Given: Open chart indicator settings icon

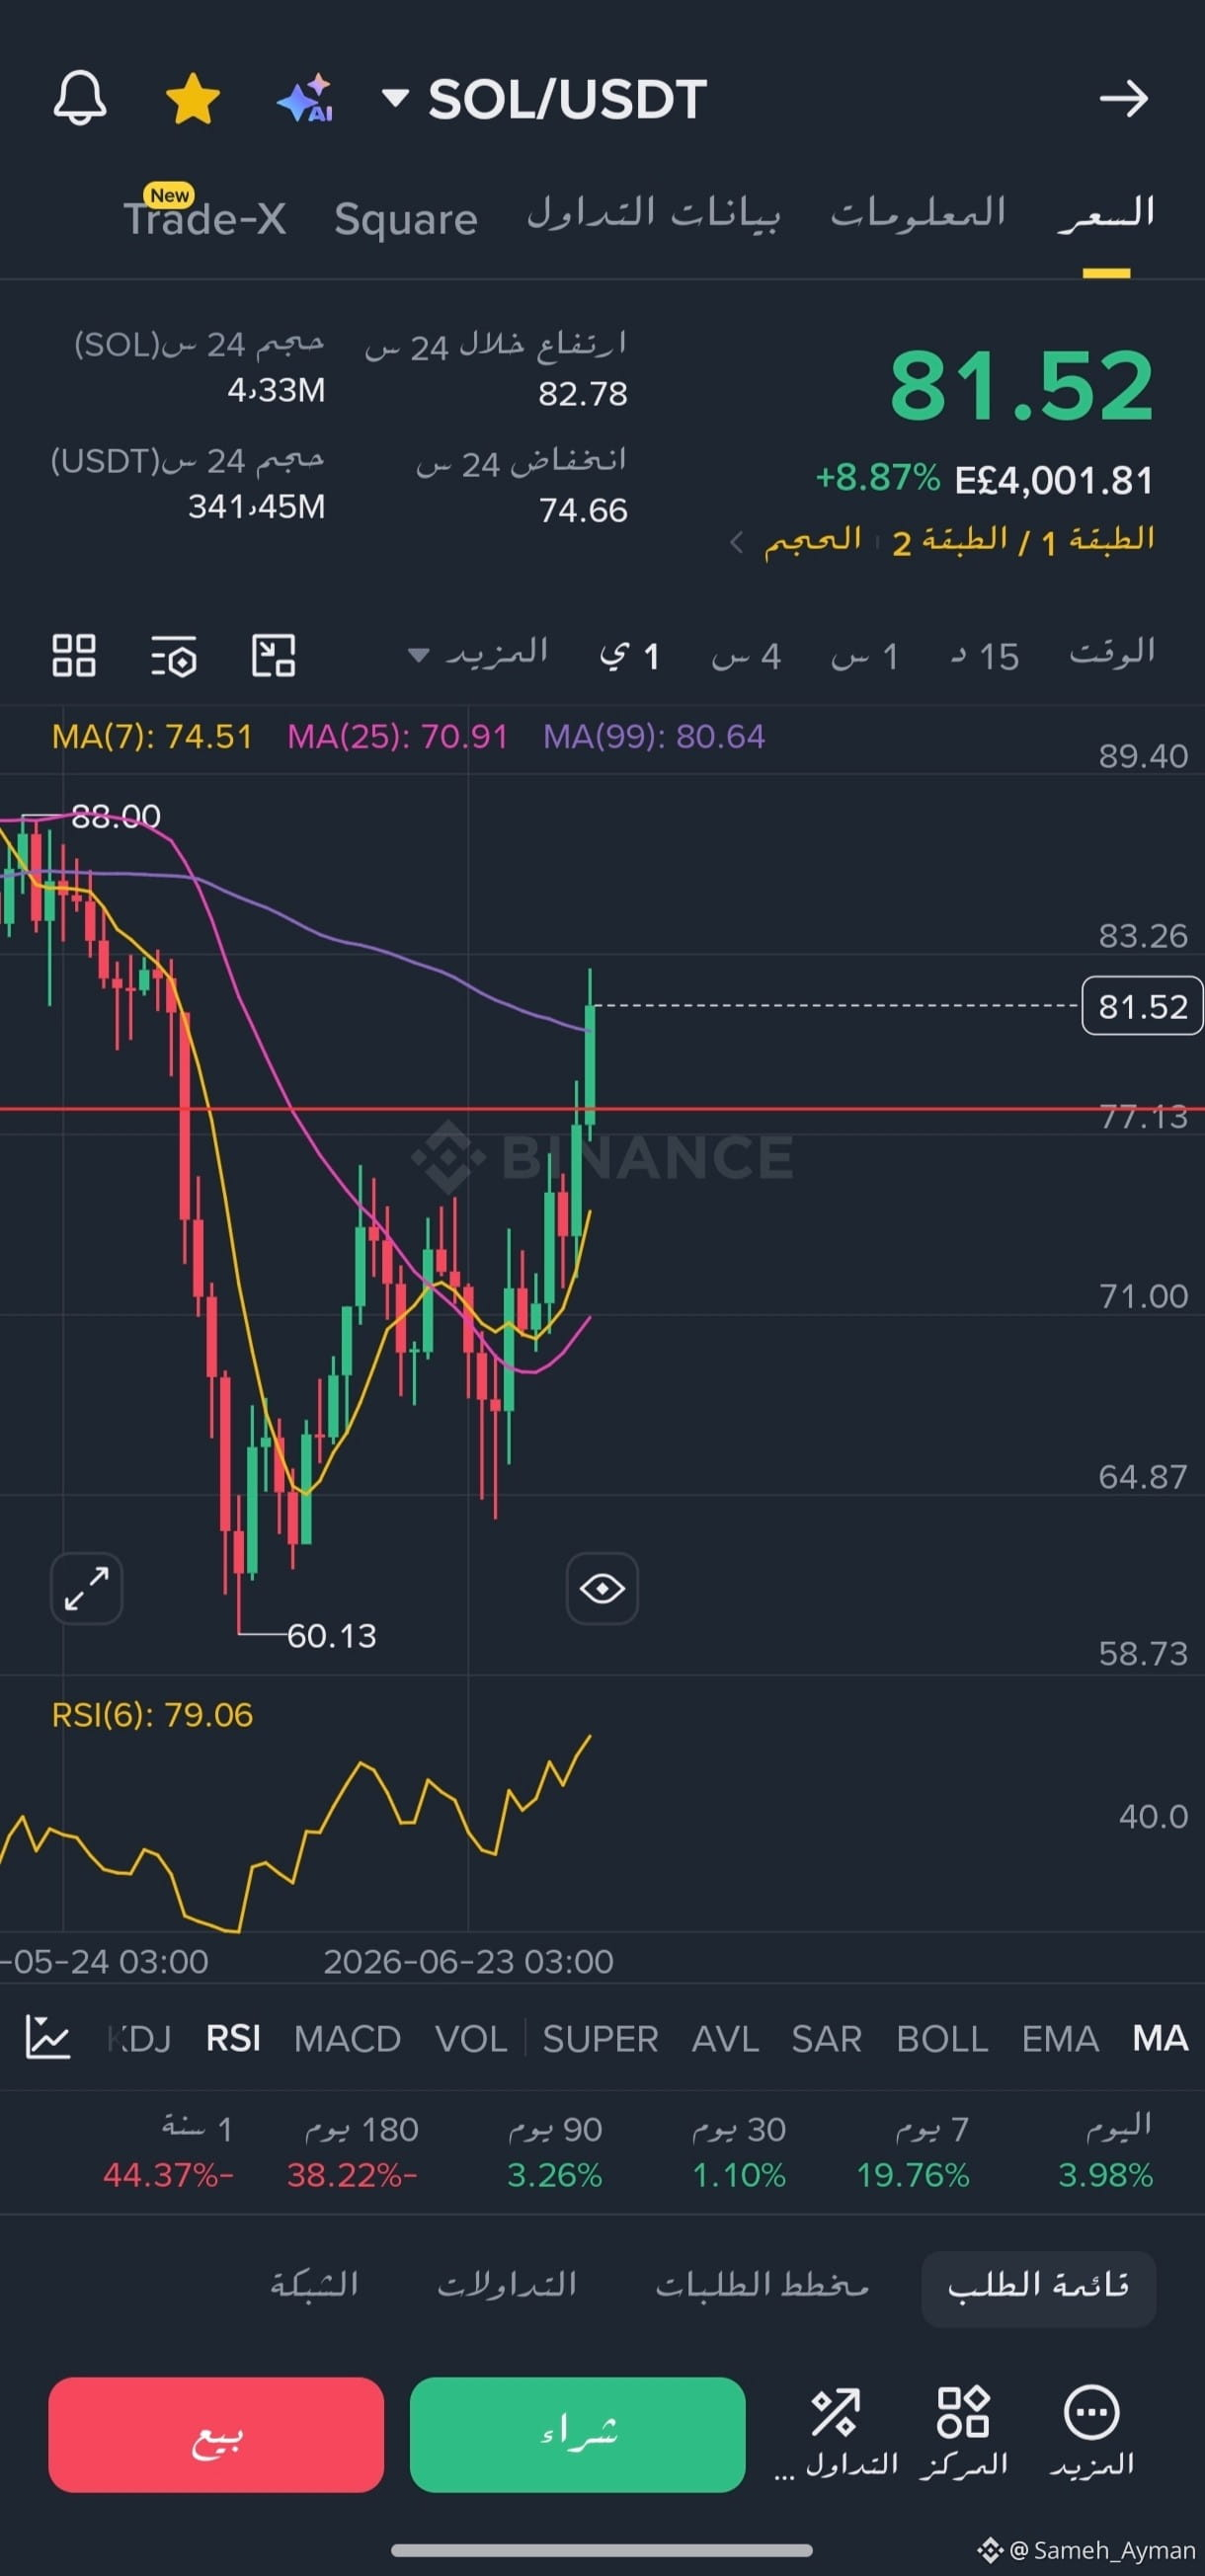Looking at the screenshot, I should click(174, 656).
